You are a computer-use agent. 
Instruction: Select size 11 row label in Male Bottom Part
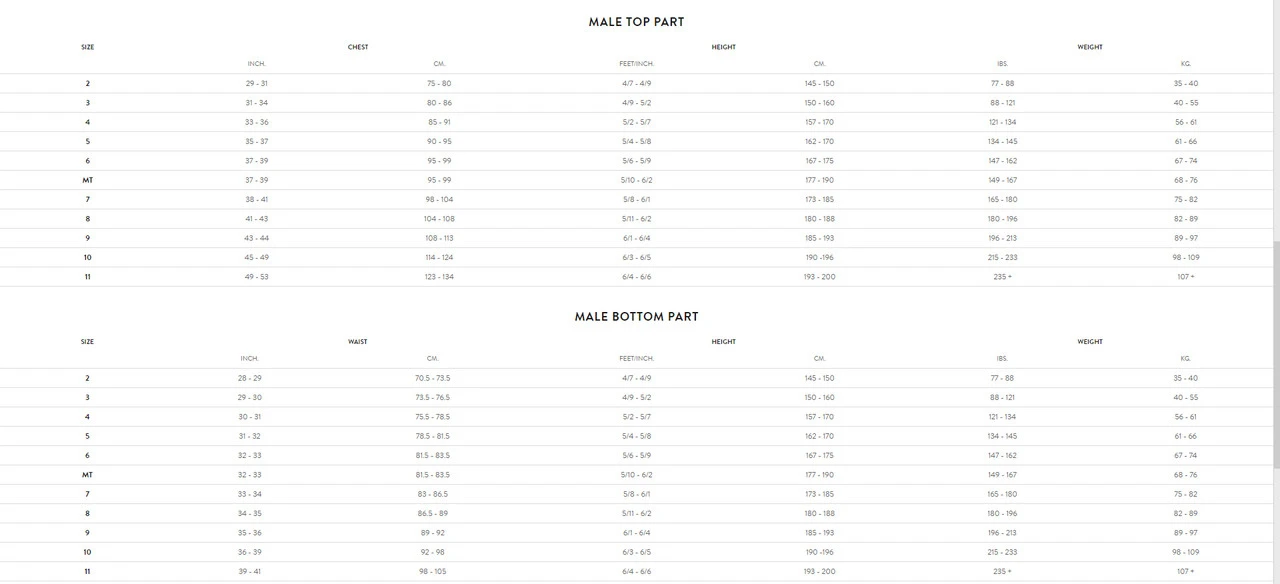pos(87,571)
